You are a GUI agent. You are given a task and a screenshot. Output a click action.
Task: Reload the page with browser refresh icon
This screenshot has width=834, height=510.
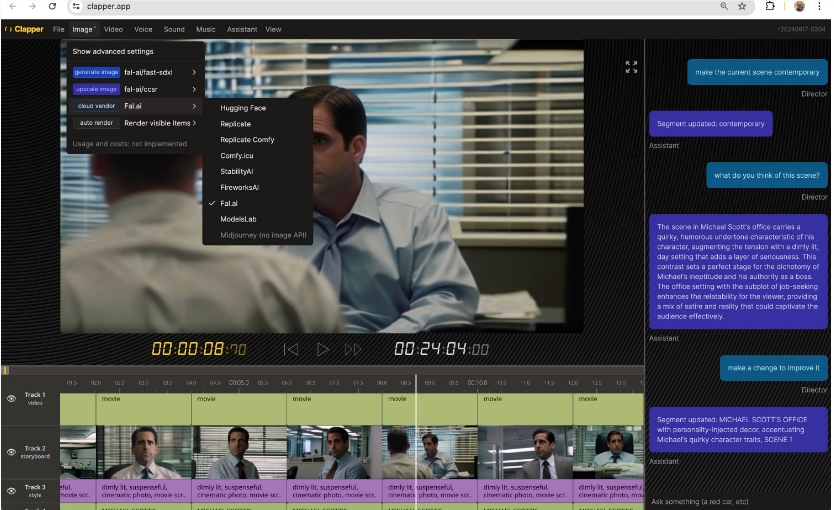point(52,6)
